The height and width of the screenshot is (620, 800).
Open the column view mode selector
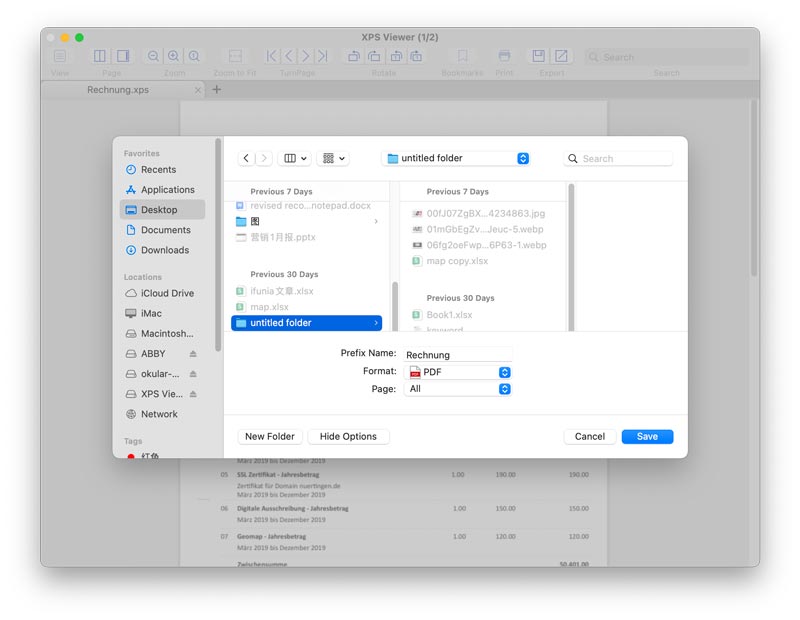point(295,158)
